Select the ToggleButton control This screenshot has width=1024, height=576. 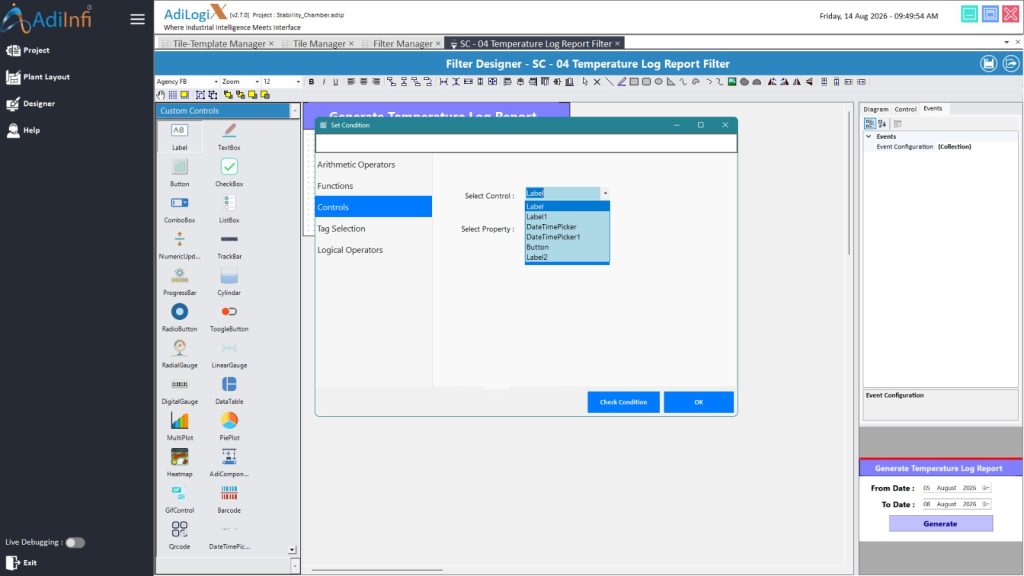tap(229, 318)
